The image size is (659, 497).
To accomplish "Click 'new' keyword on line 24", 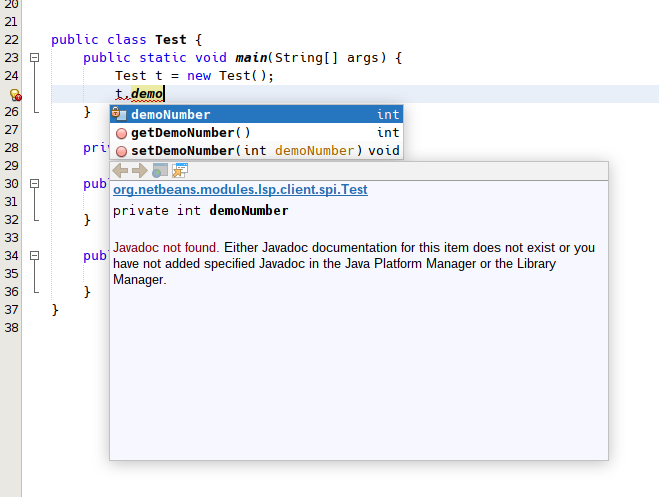I will [x=199, y=76].
